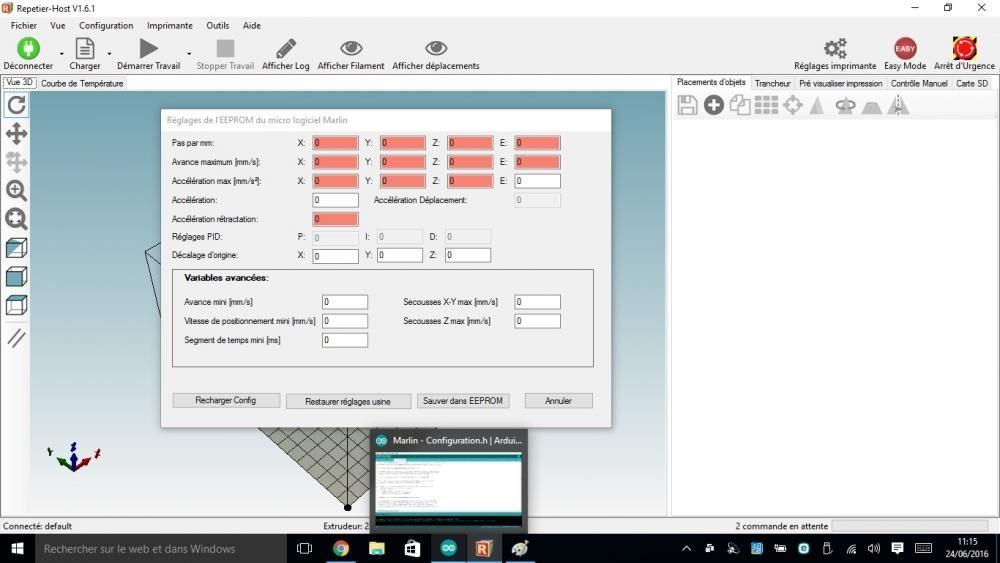The width and height of the screenshot is (1000, 563).
Task: Click the mirror object icon
Action: point(899,105)
